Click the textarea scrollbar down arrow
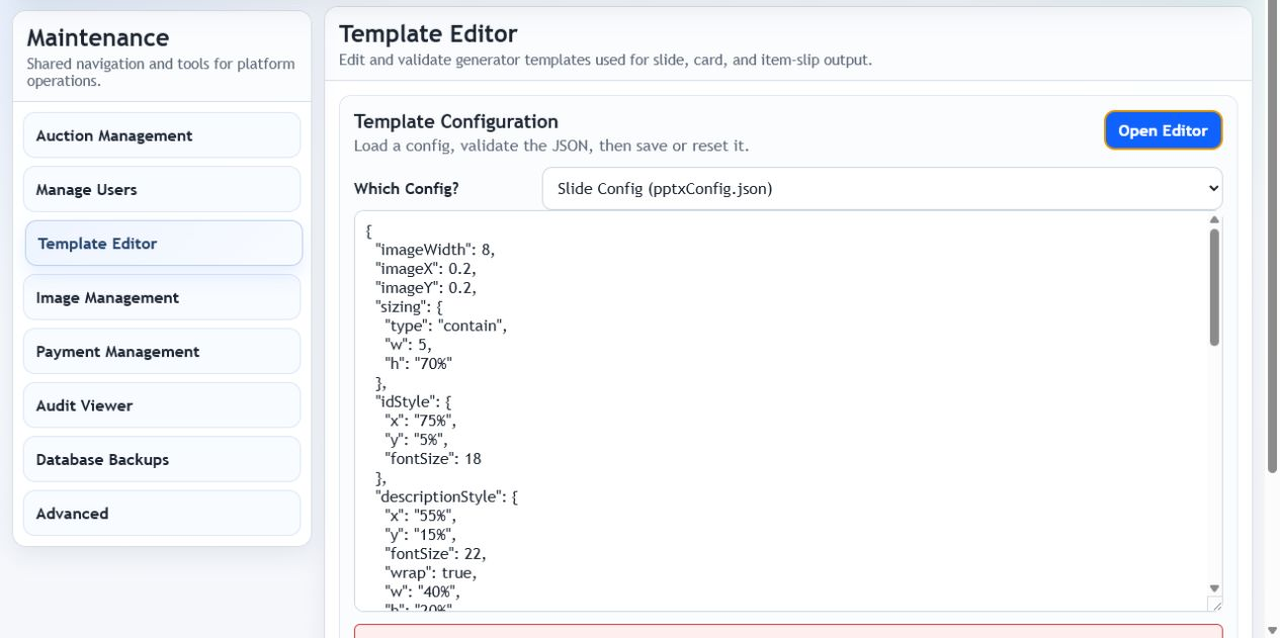1280x639 pixels. 1214,589
